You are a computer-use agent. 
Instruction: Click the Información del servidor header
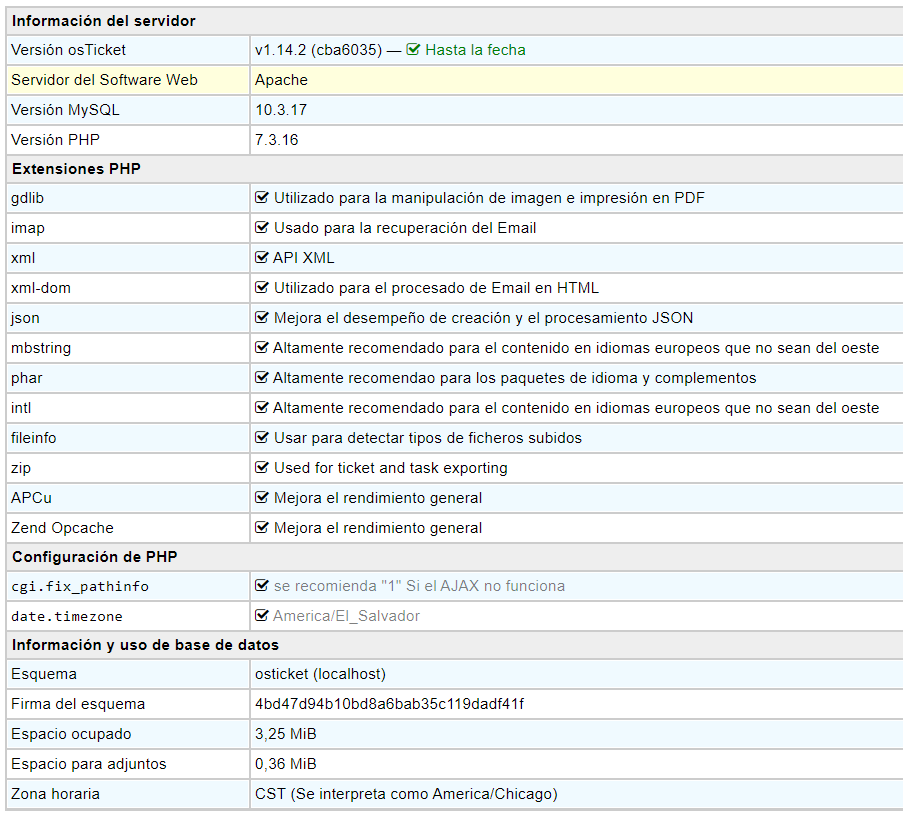[104, 21]
